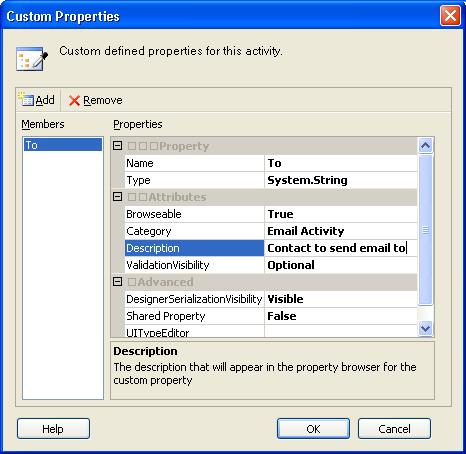Collapse the Attributes category section
This screenshot has width=466, height=454.
[117, 197]
